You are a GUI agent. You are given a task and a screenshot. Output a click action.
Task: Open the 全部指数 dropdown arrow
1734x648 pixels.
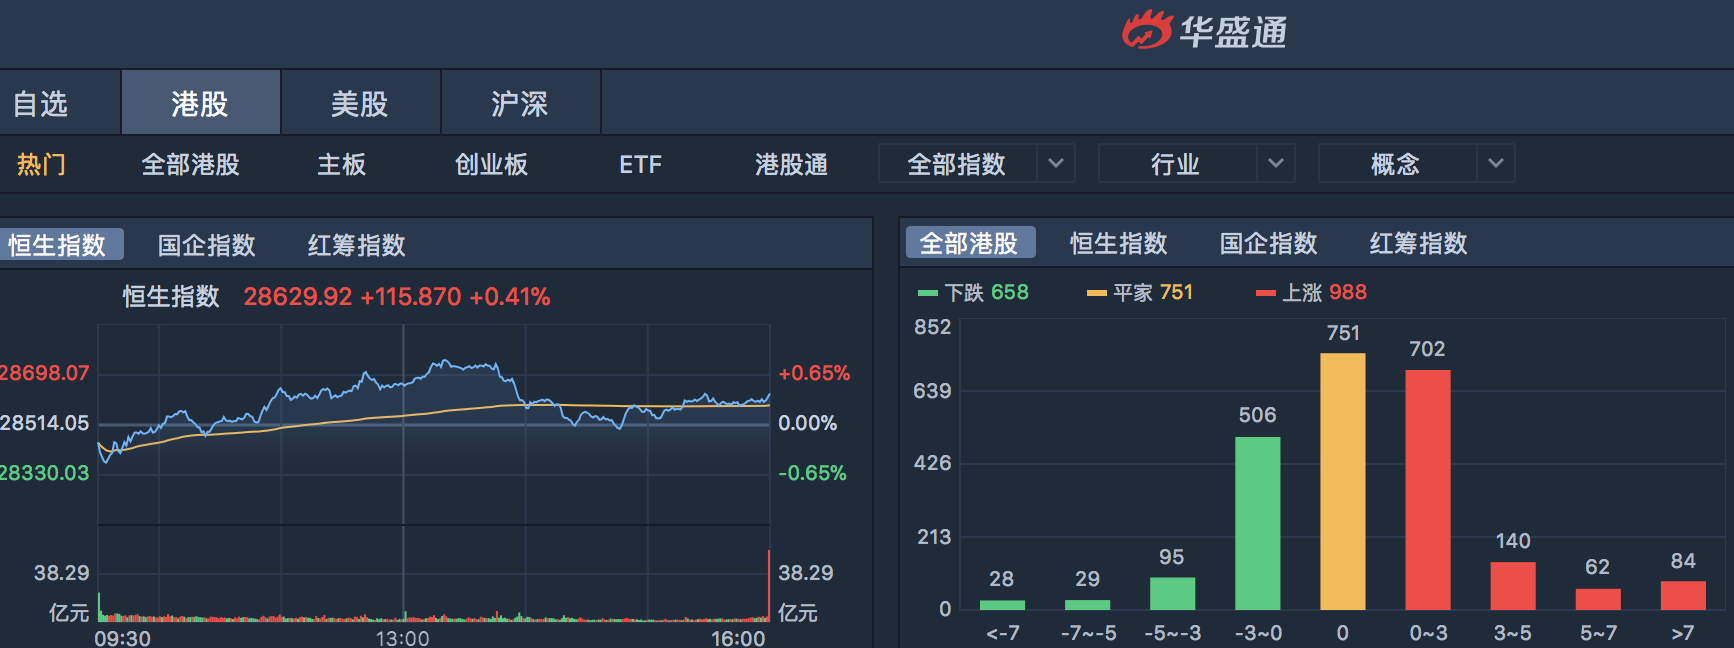[1055, 163]
